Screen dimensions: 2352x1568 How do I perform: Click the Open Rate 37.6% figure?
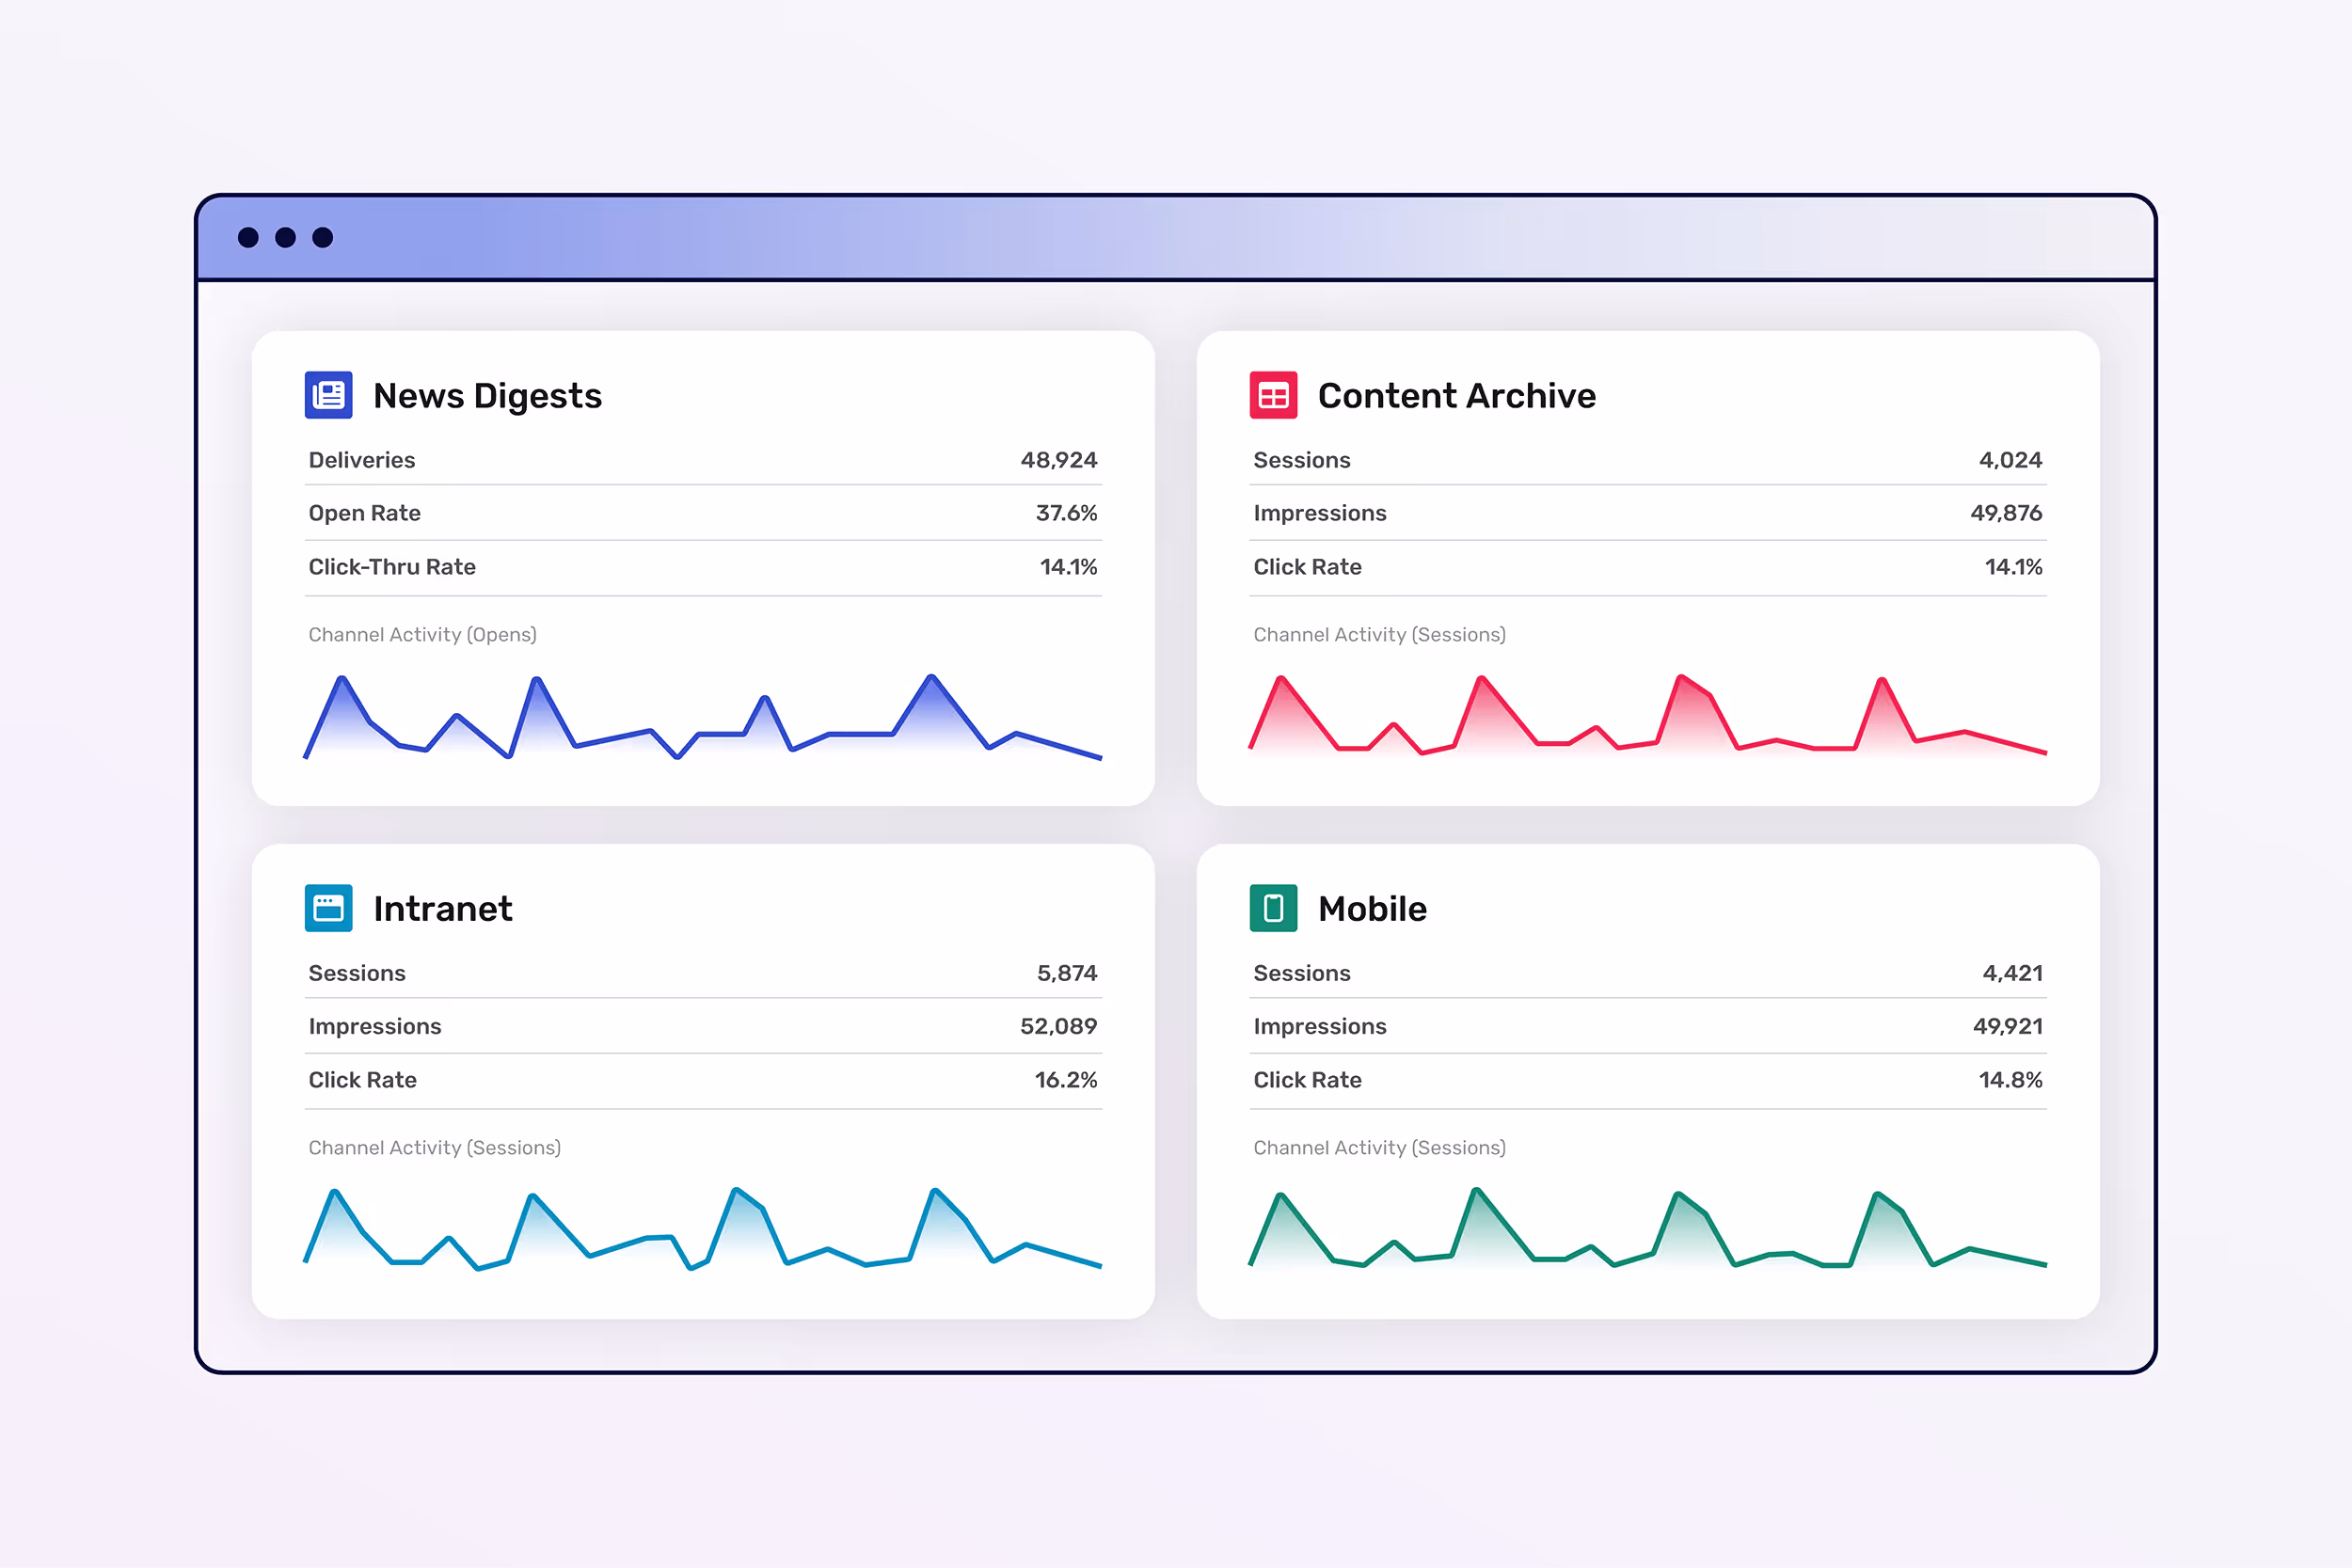coord(1066,513)
